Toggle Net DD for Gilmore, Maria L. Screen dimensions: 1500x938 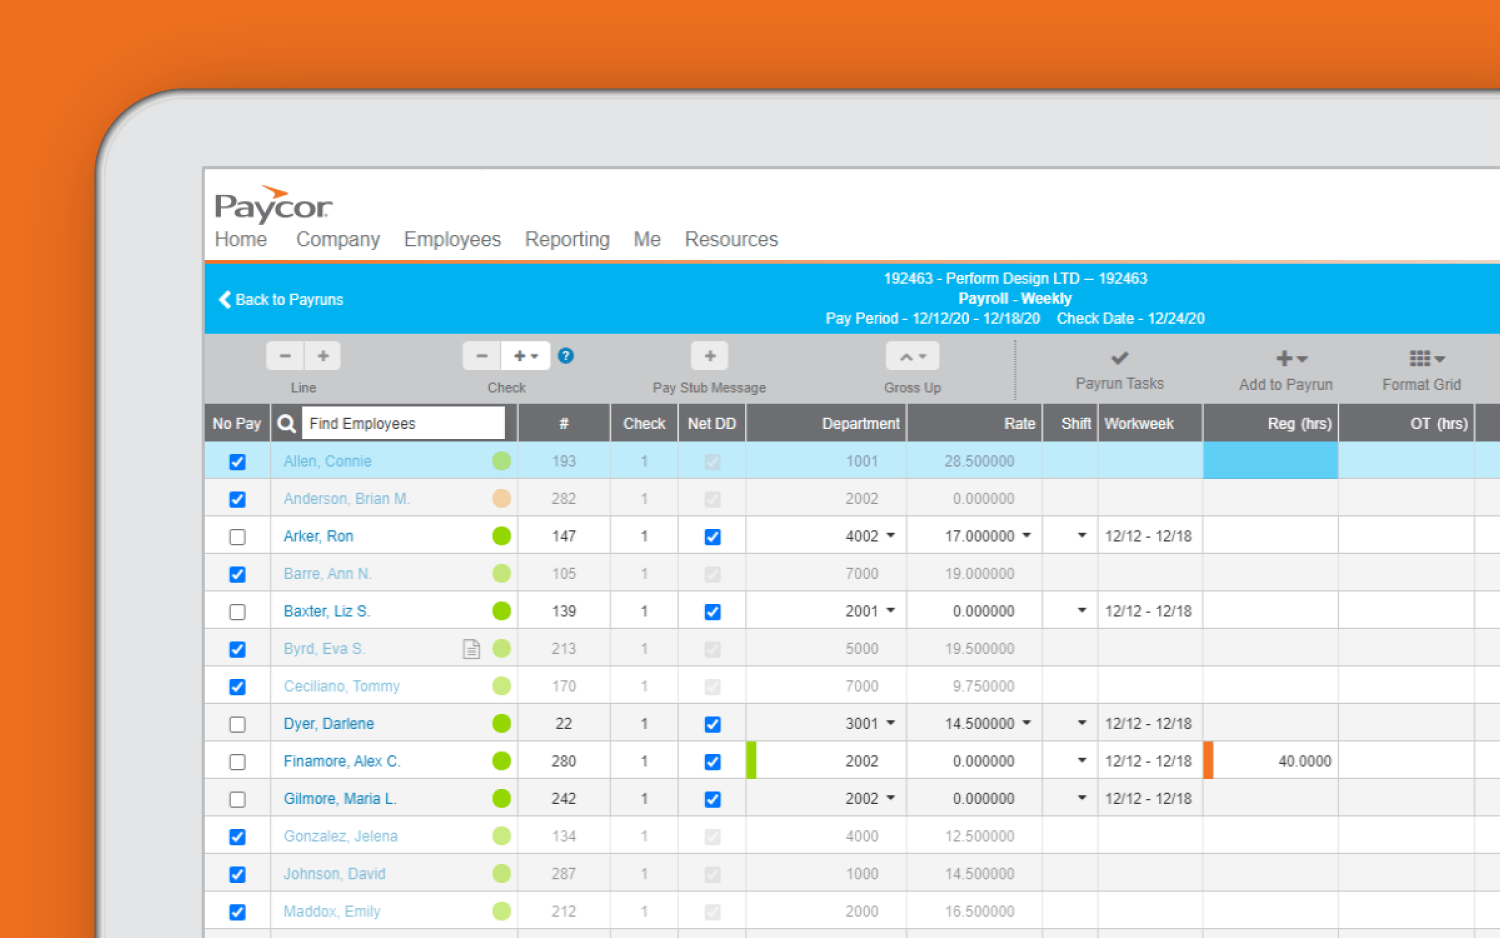[x=712, y=799]
